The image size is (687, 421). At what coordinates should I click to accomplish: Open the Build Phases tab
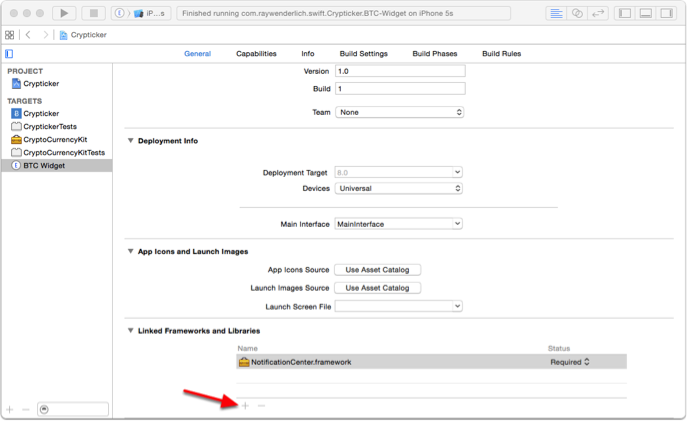[x=435, y=53]
